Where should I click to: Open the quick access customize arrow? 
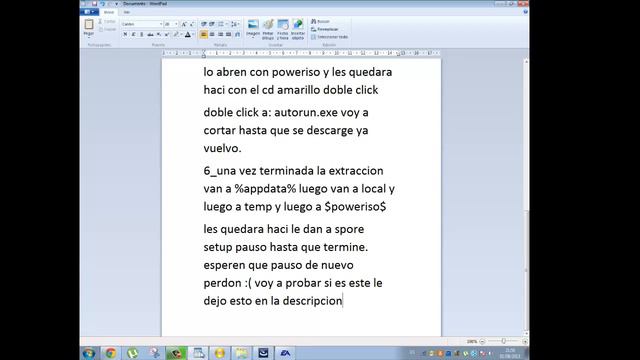(116, 4)
